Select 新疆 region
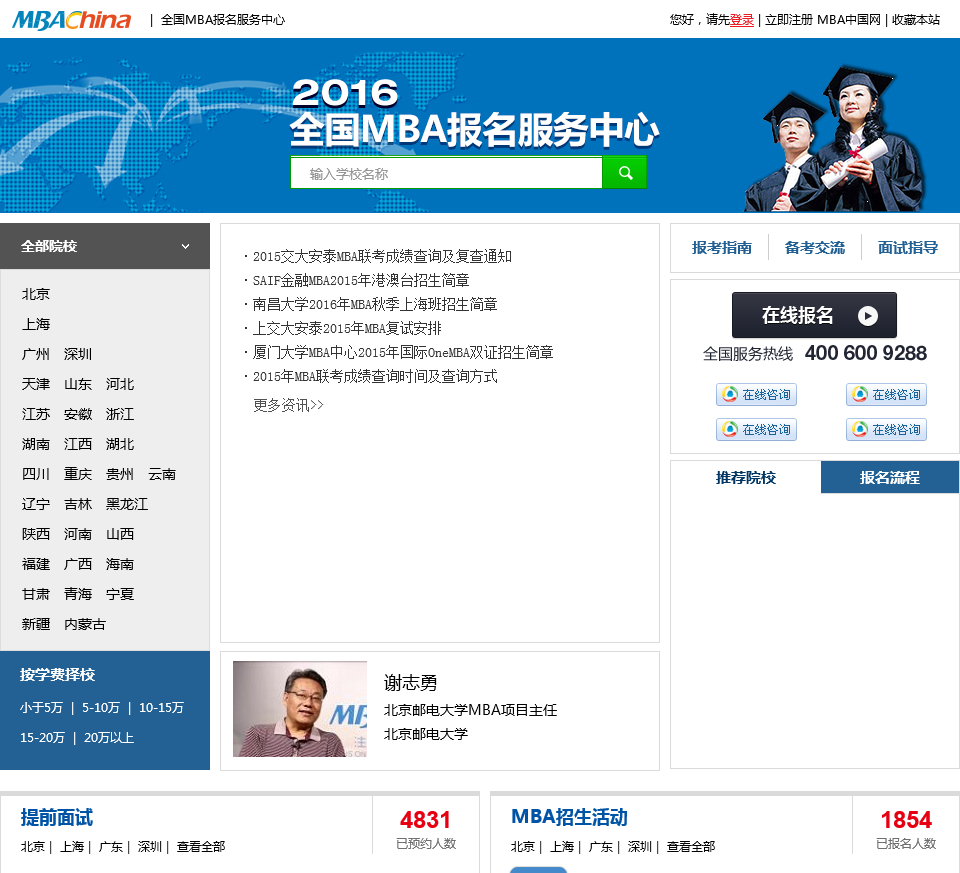This screenshot has height=873, width=960. tap(36, 624)
